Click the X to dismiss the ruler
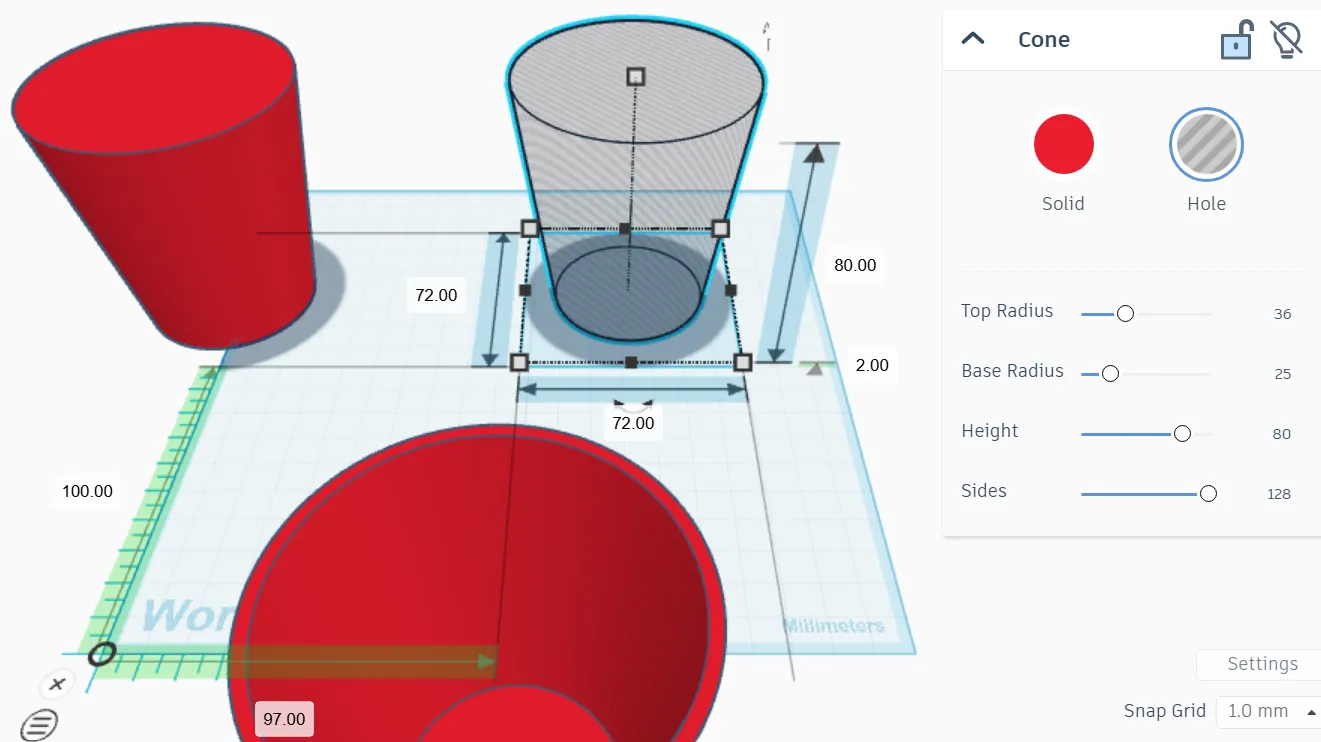The width and height of the screenshot is (1321, 742). click(57, 683)
